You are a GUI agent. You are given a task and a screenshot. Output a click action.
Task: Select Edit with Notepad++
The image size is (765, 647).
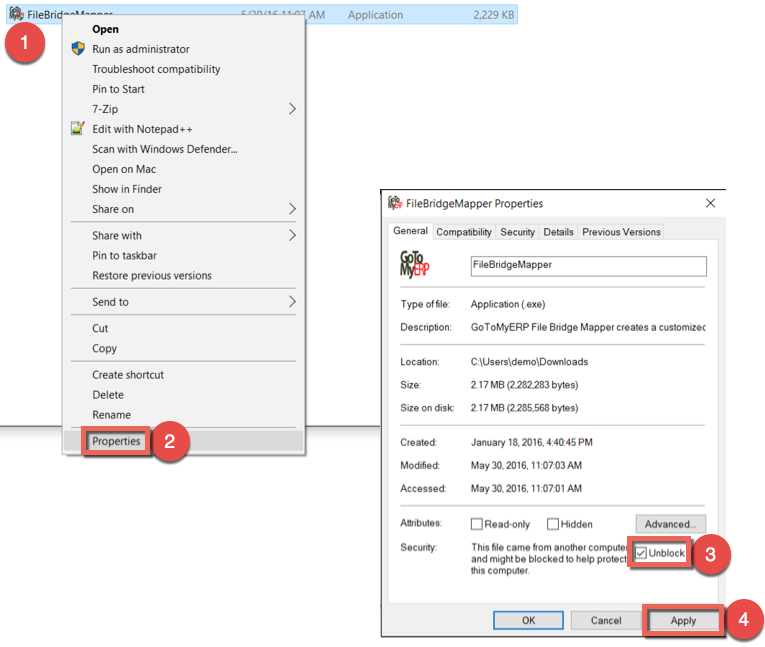(x=142, y=129)
